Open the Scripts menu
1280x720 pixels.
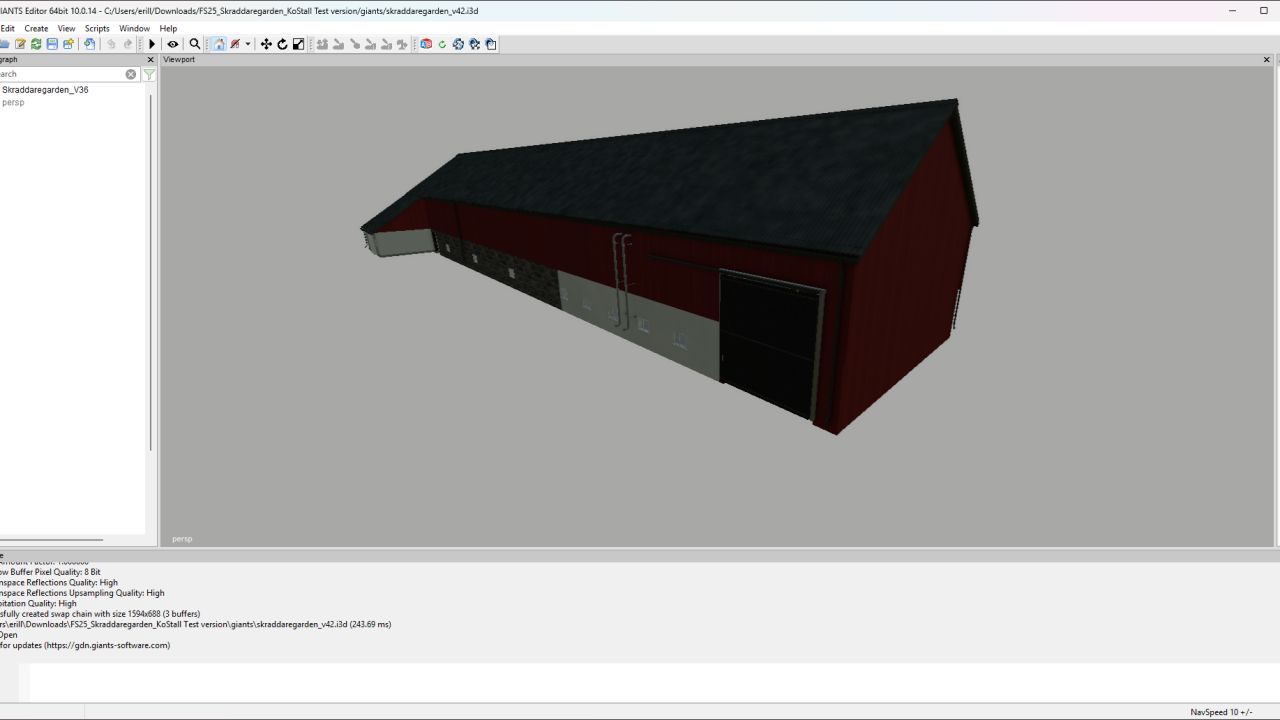click(x=97, y=28)
